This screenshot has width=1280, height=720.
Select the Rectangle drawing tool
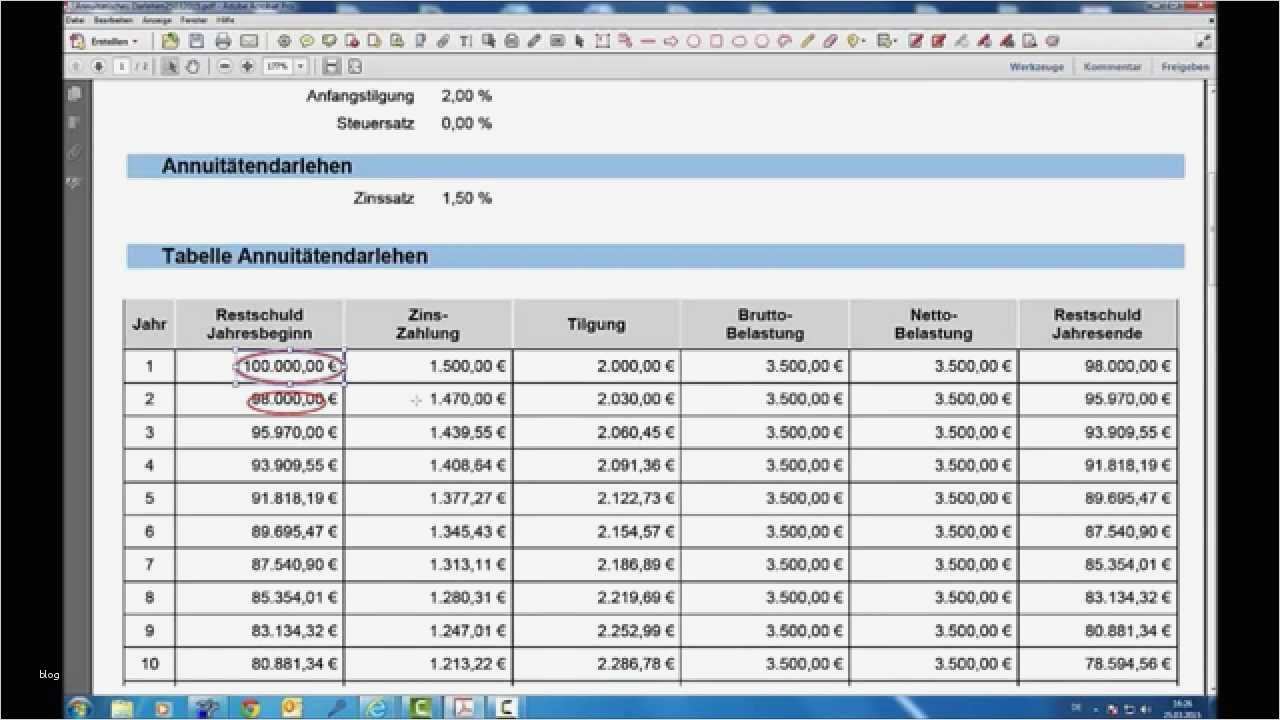[x=718, y=41]
